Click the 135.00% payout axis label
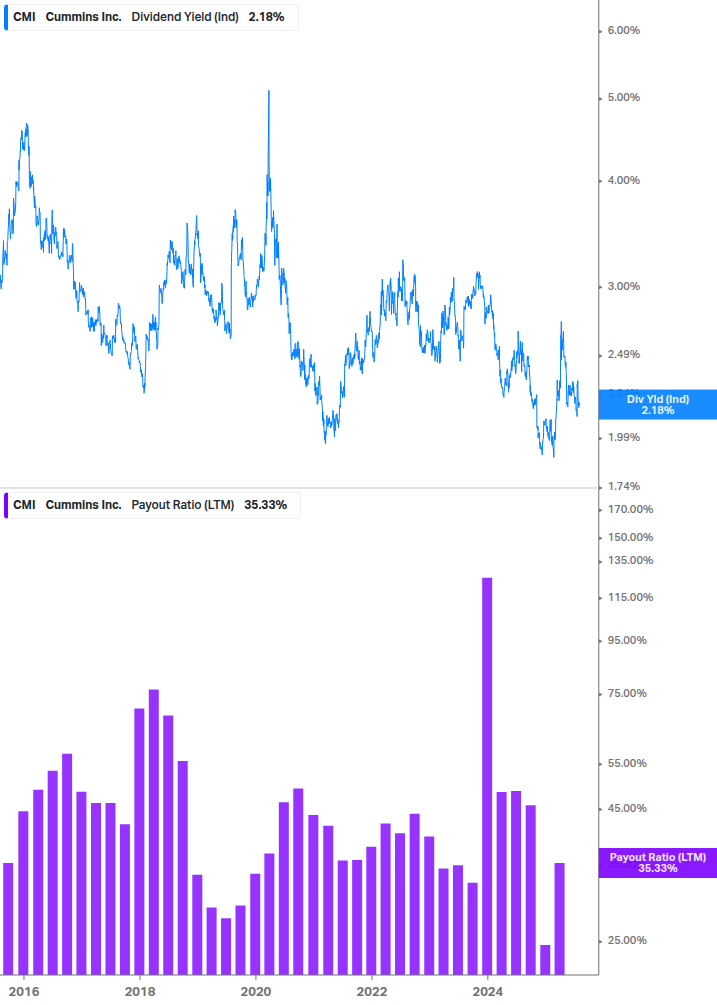The height and width of the screenshot is (1005, 717). (630, 561)
